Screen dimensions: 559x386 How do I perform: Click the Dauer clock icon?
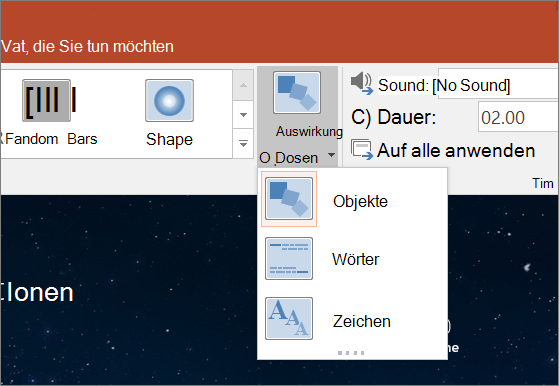[361, 117]
